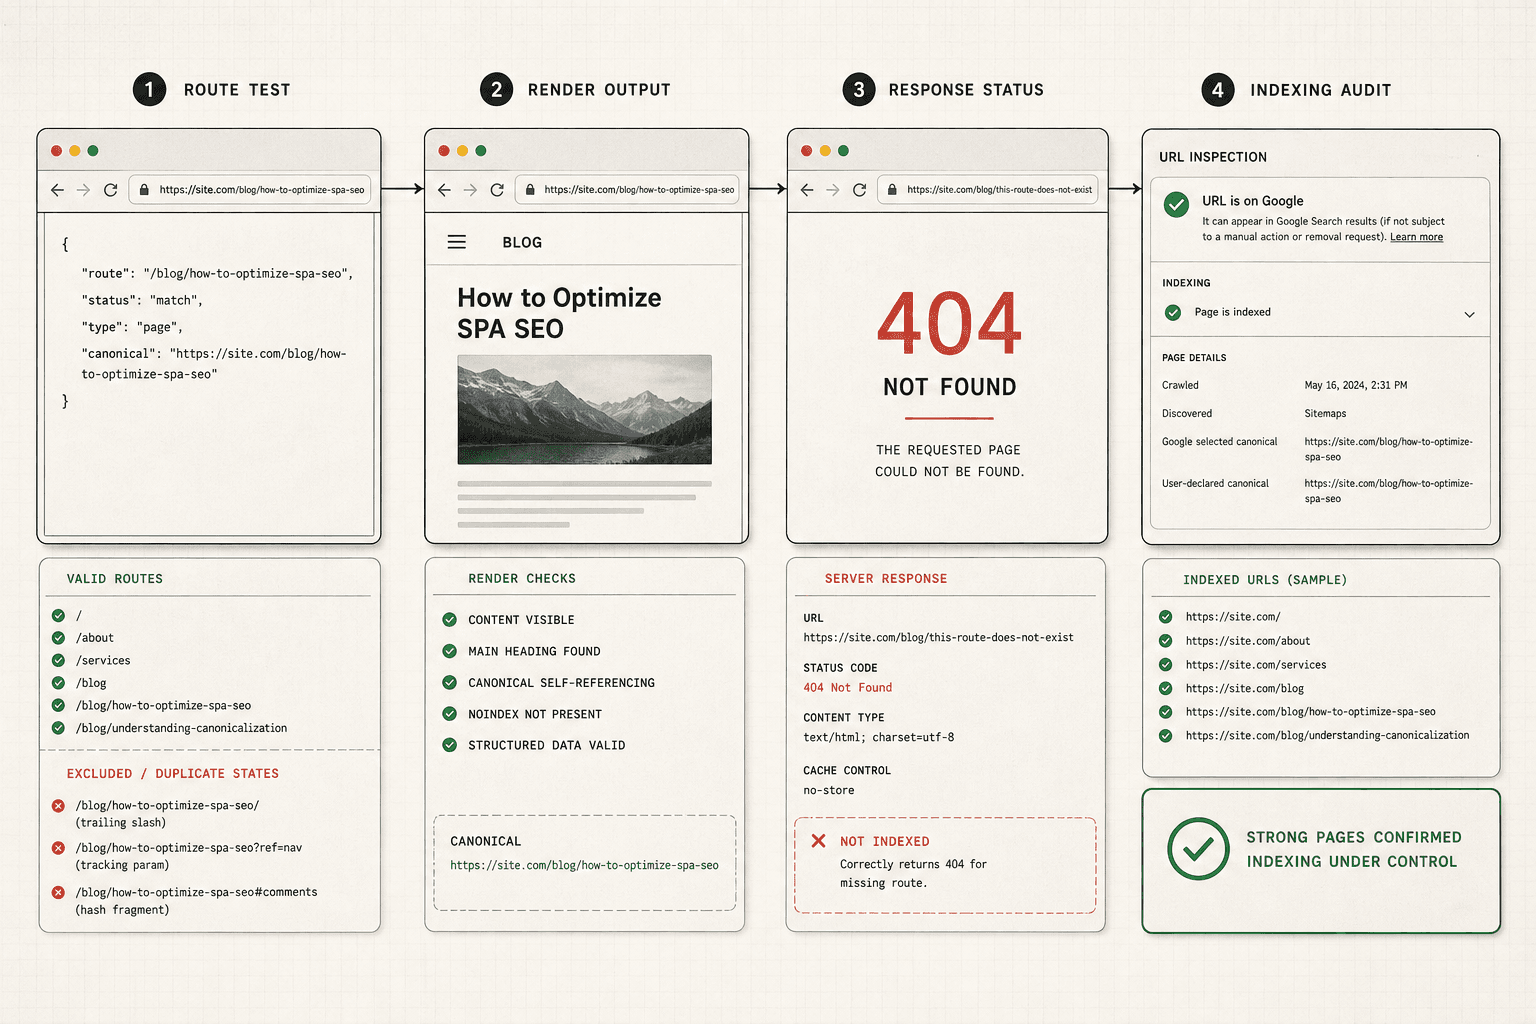This screenshot has height=1024, width=1536.
Task: Click crawled date May 16, 2024, 2:31 PM
Action: point(1356,385)
